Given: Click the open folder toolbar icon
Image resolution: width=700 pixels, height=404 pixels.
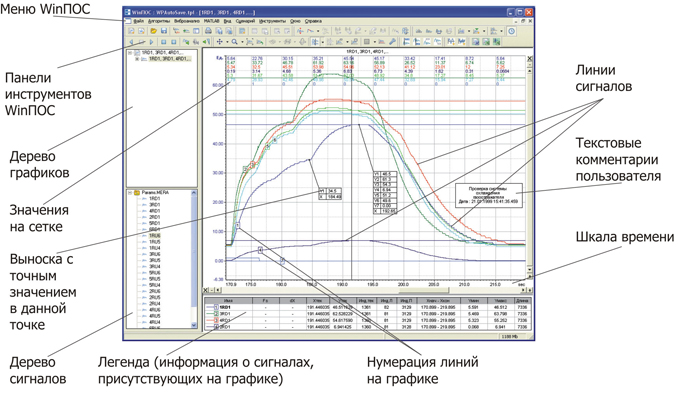Looking at the screenshot, I should pos(153,32).
